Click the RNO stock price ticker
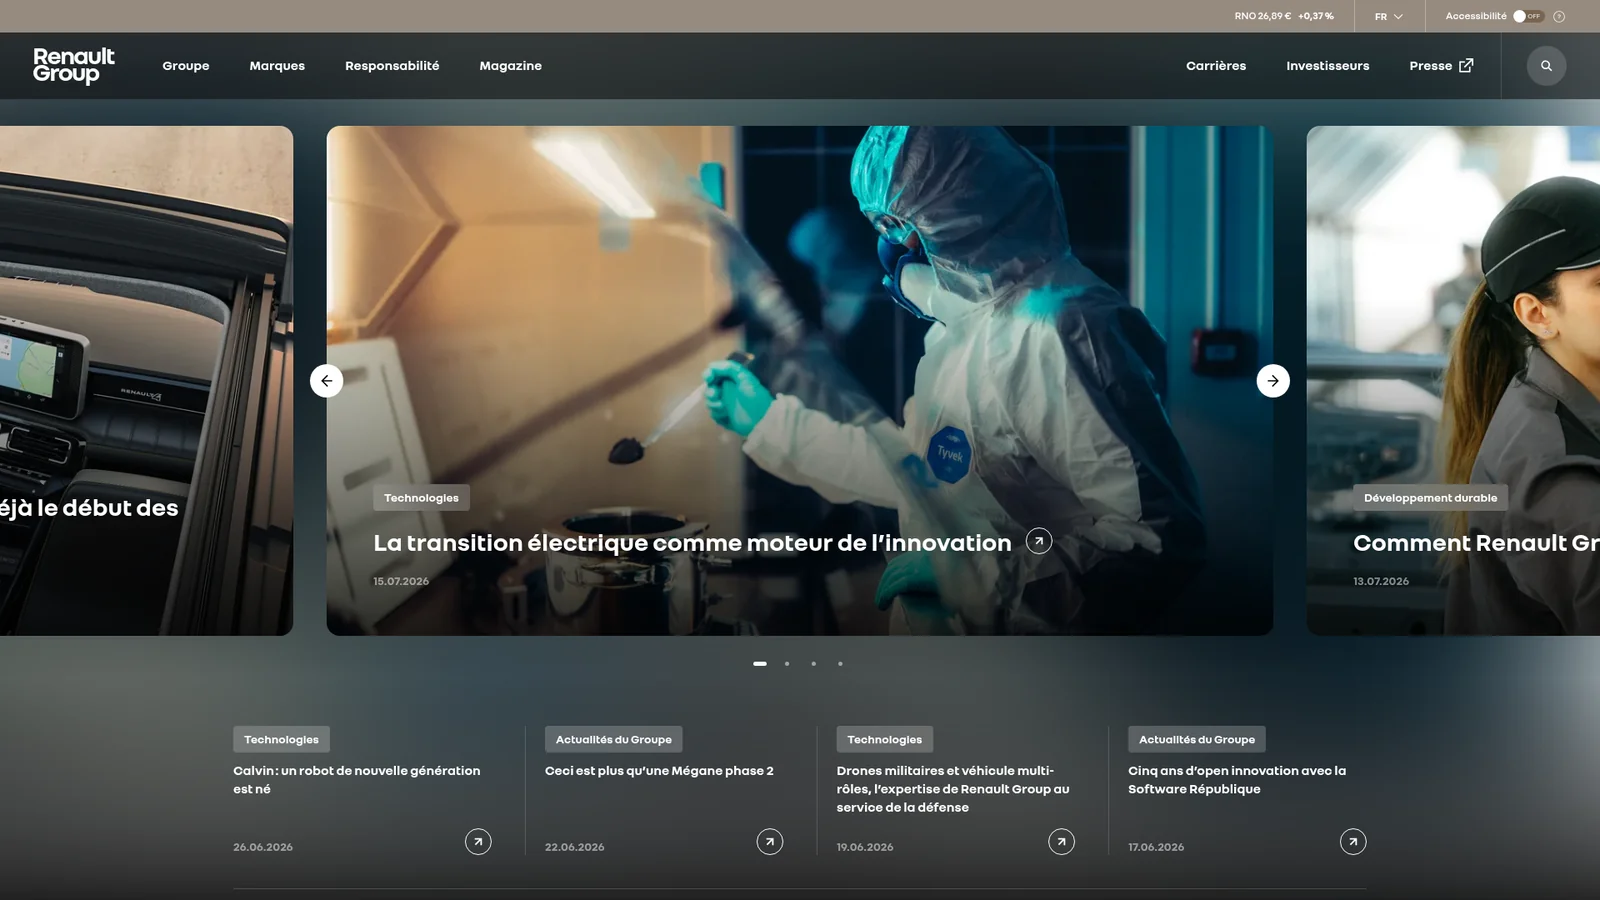Viewport: 1600px width, 900px height. (1284, 16)
